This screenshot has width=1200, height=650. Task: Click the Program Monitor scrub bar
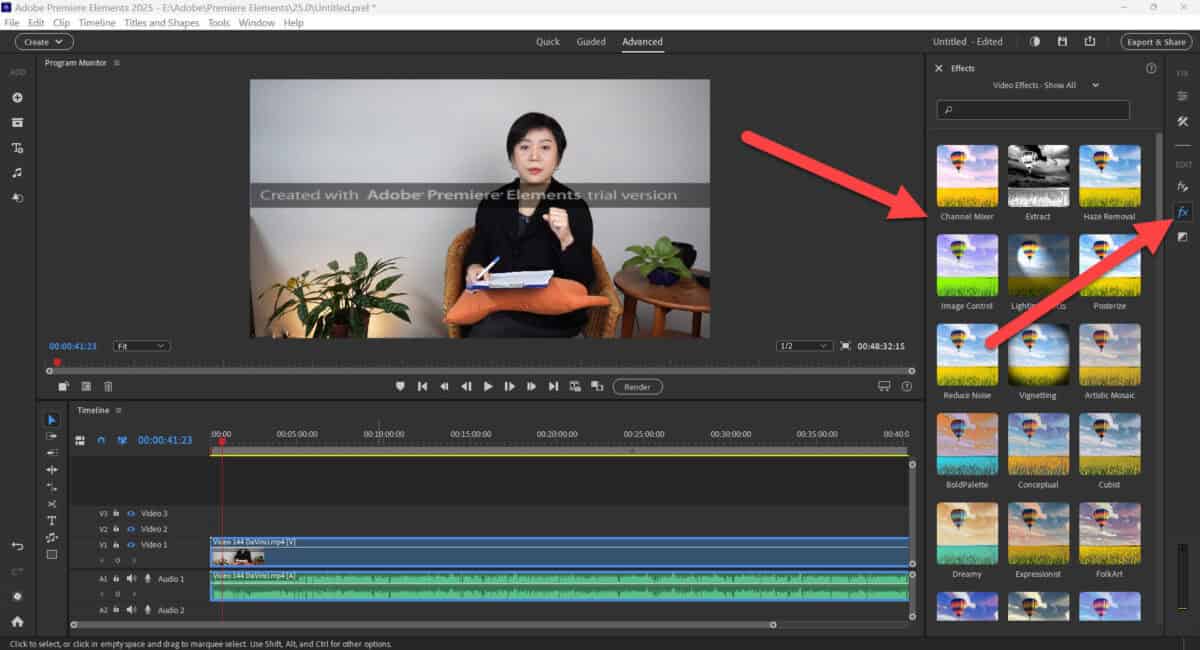pyautogui.click(x=481, y=370)
